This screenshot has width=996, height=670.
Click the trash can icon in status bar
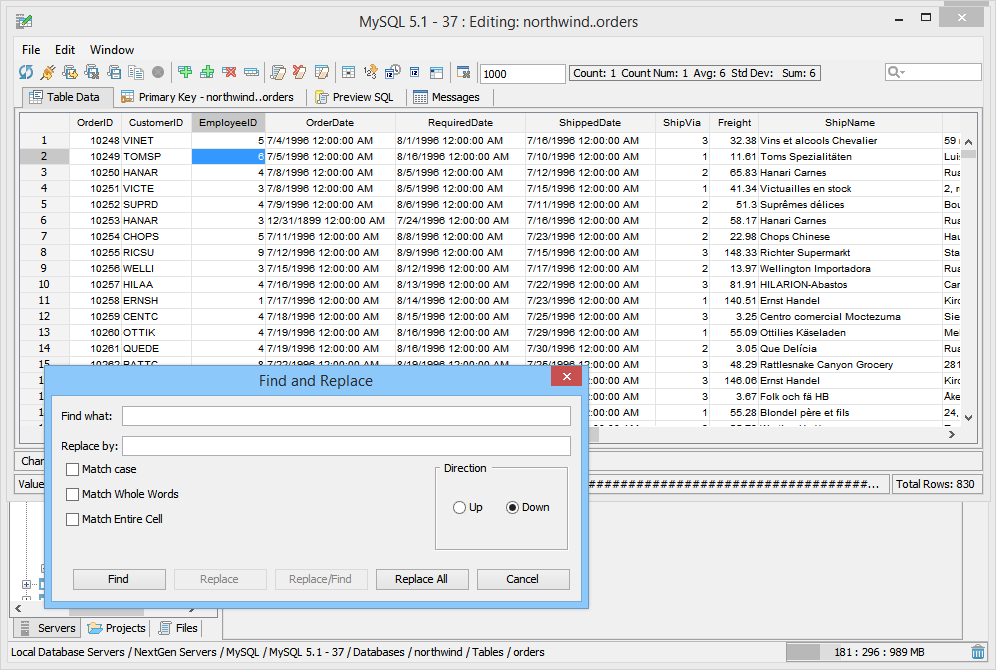[978, 652]
